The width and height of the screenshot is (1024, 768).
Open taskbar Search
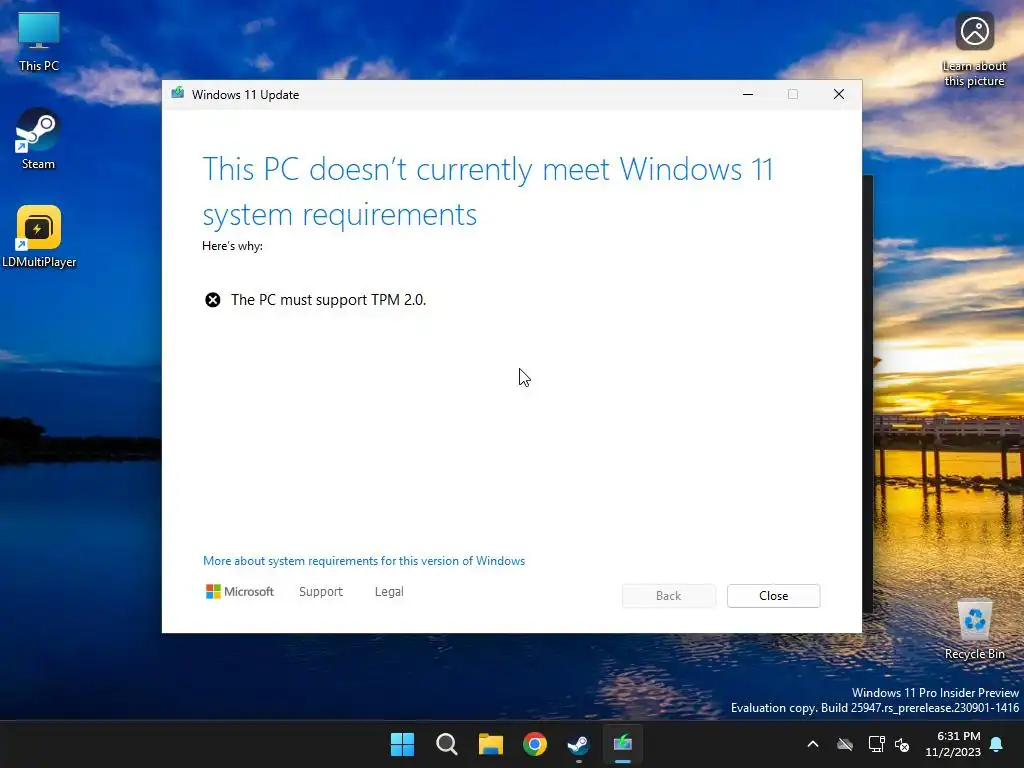tap(447, 744)
